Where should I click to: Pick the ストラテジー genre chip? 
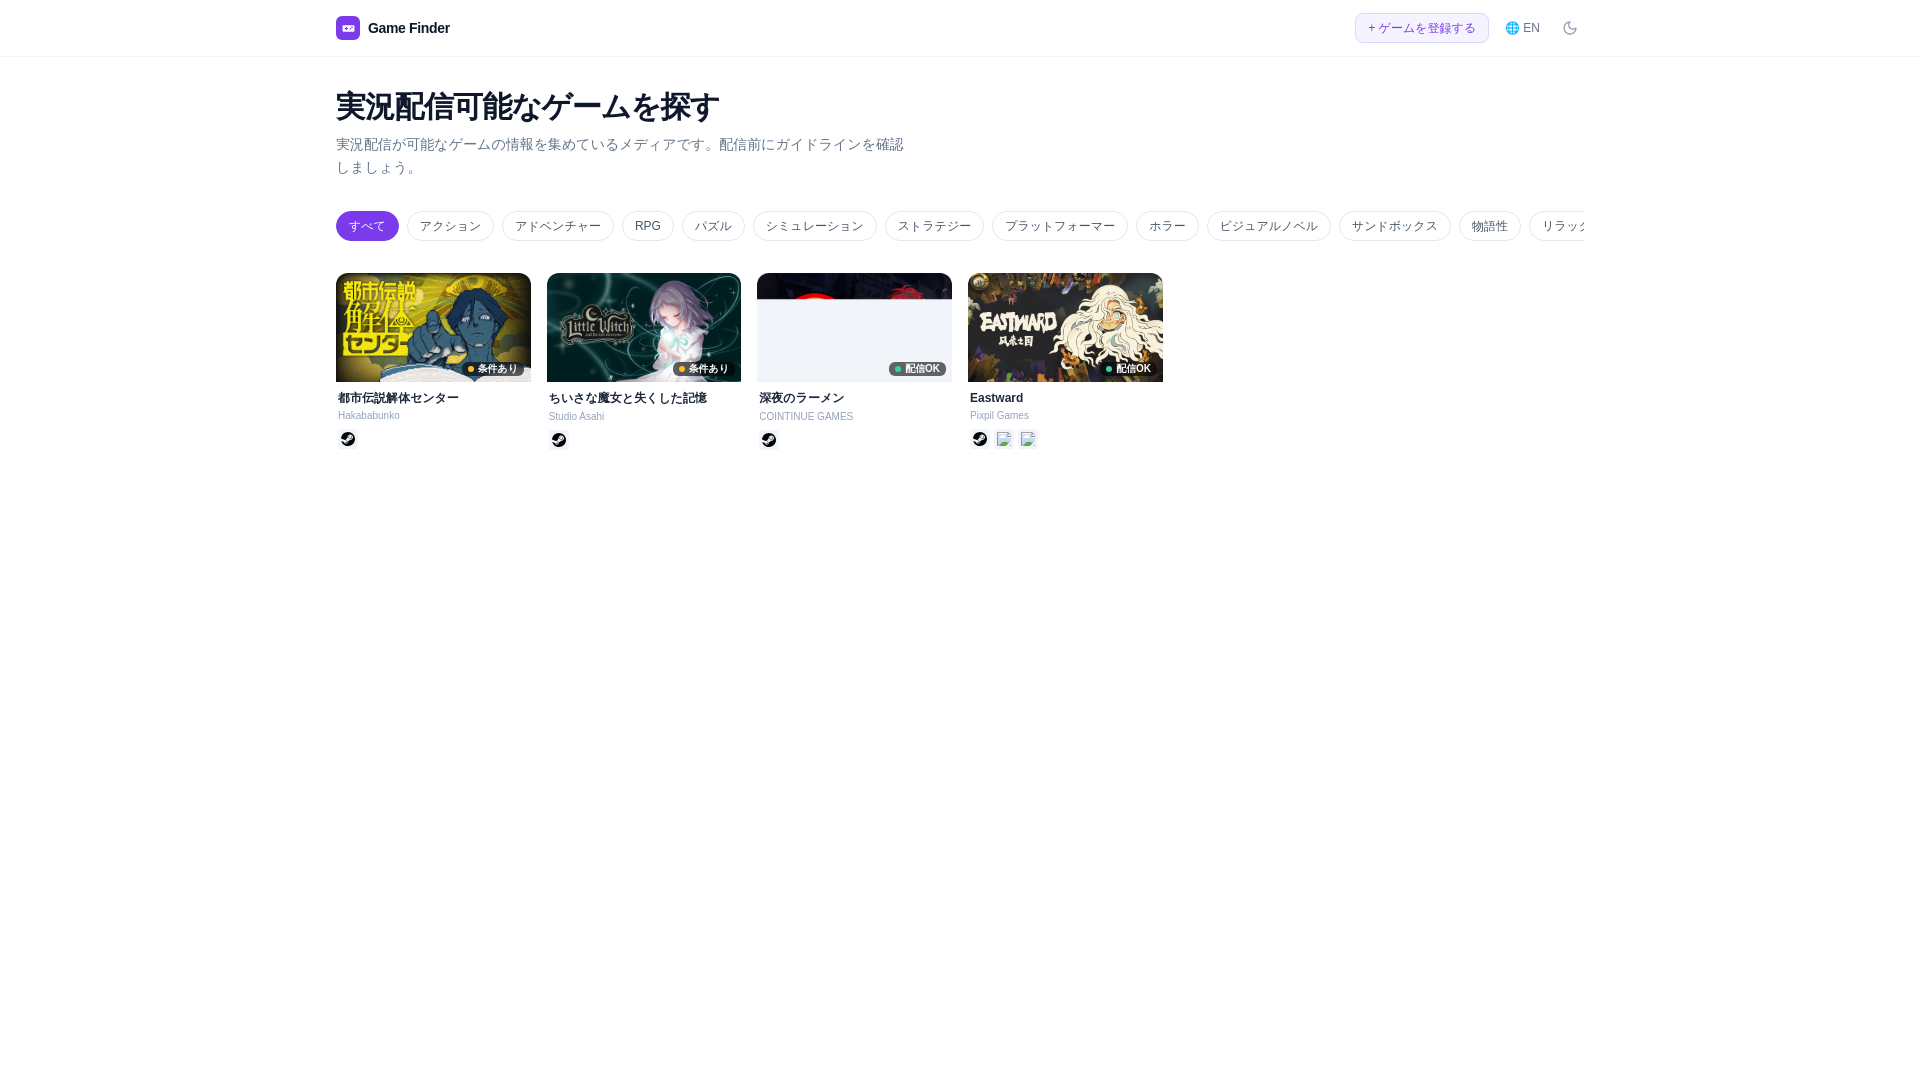point(934,226)
